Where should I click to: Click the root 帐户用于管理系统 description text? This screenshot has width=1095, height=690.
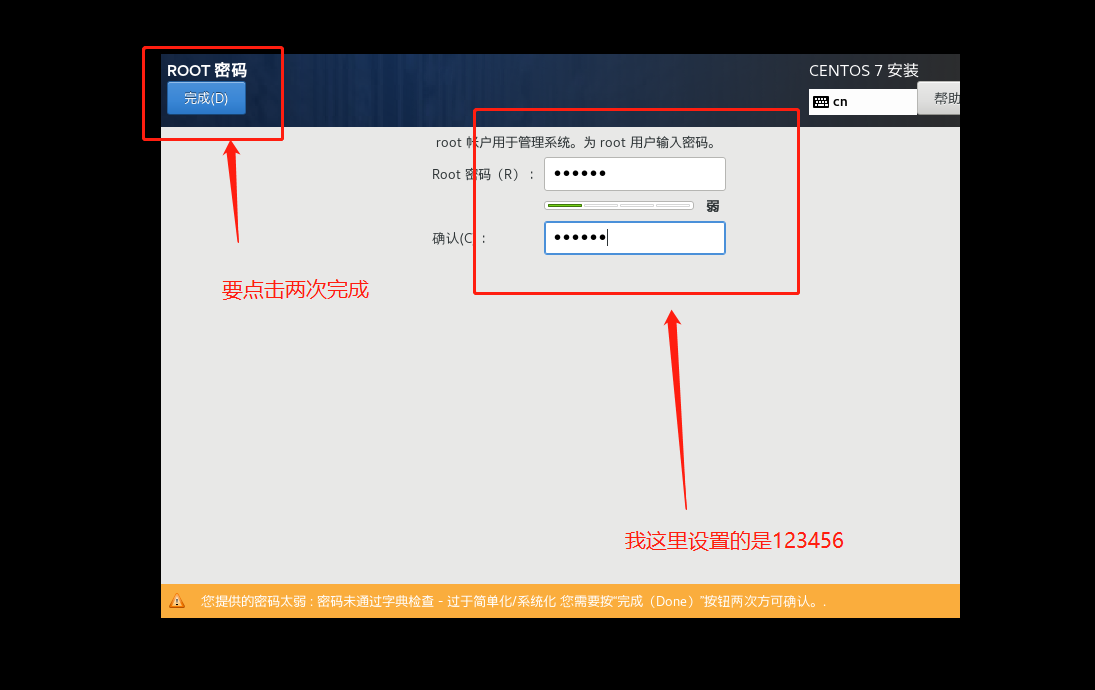[x=576, y=142]
